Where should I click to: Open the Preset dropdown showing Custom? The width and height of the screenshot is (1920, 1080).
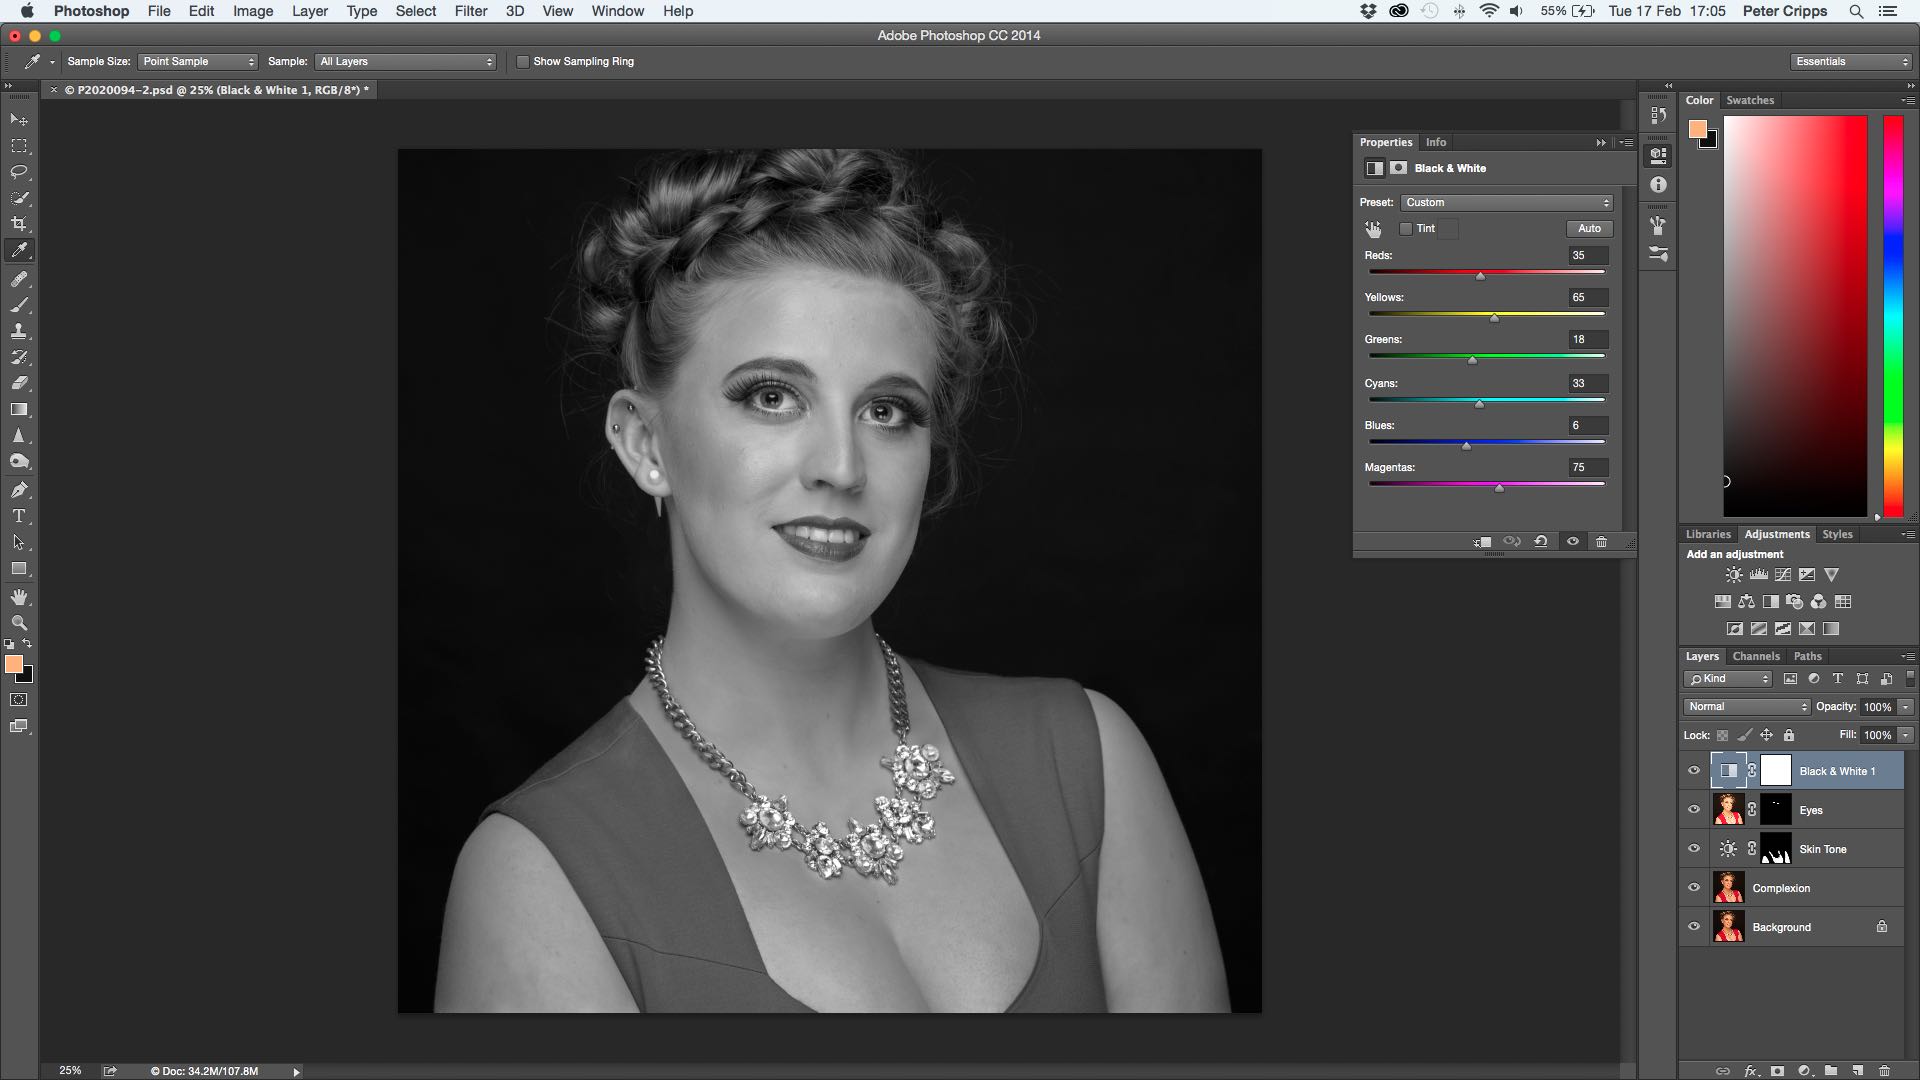point(1506,202)
